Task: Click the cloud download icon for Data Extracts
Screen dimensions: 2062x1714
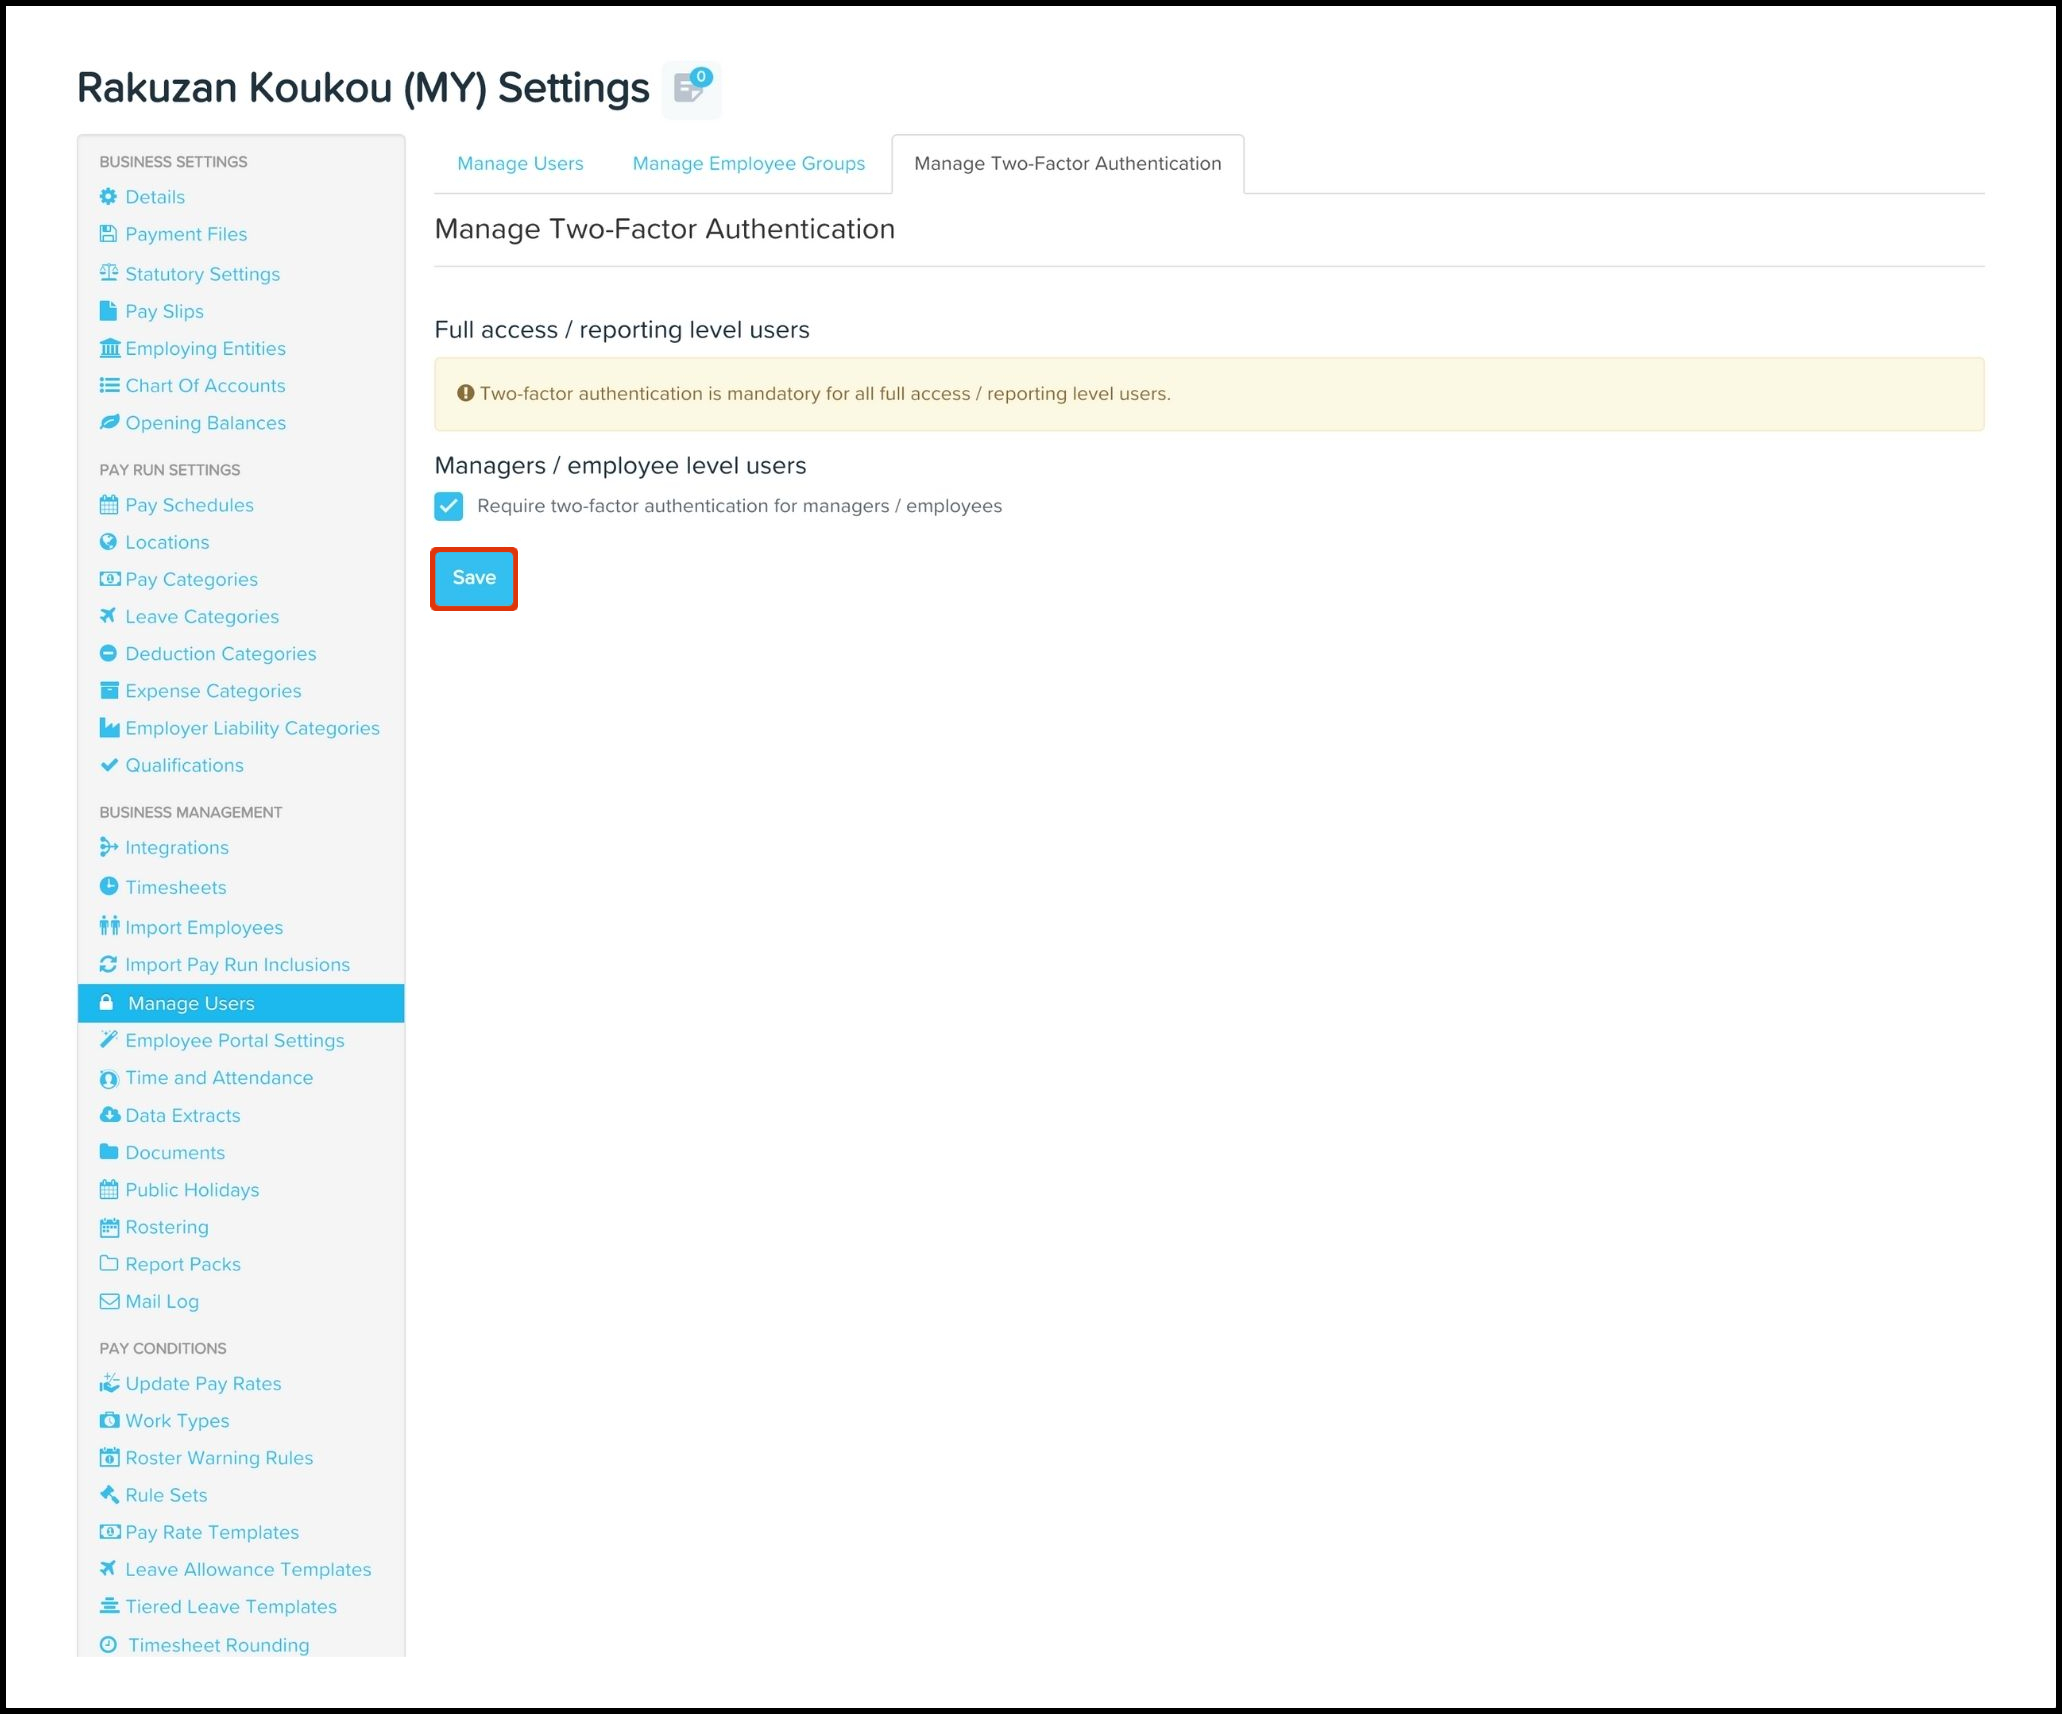Action: (x=109, y=1115)
